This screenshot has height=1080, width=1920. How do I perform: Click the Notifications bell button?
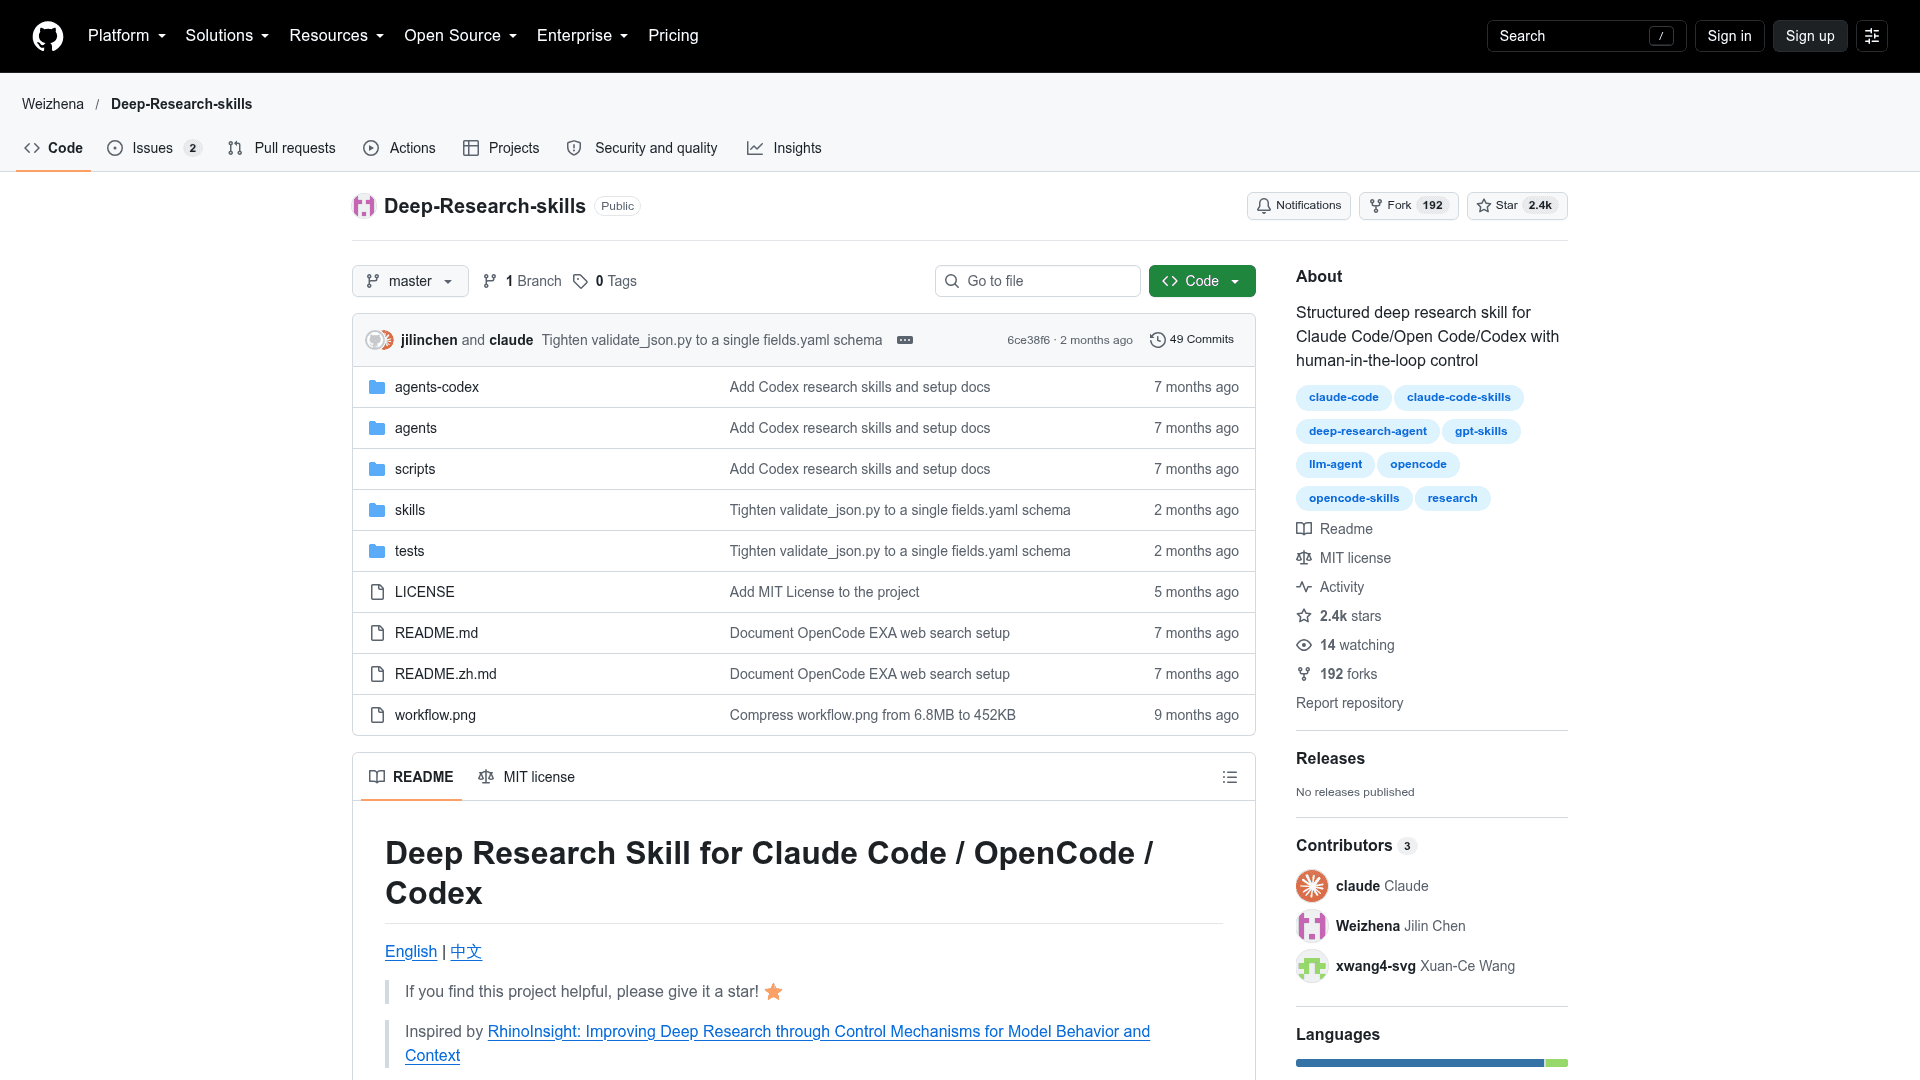pyautogui.click(x=1299, y=206)
